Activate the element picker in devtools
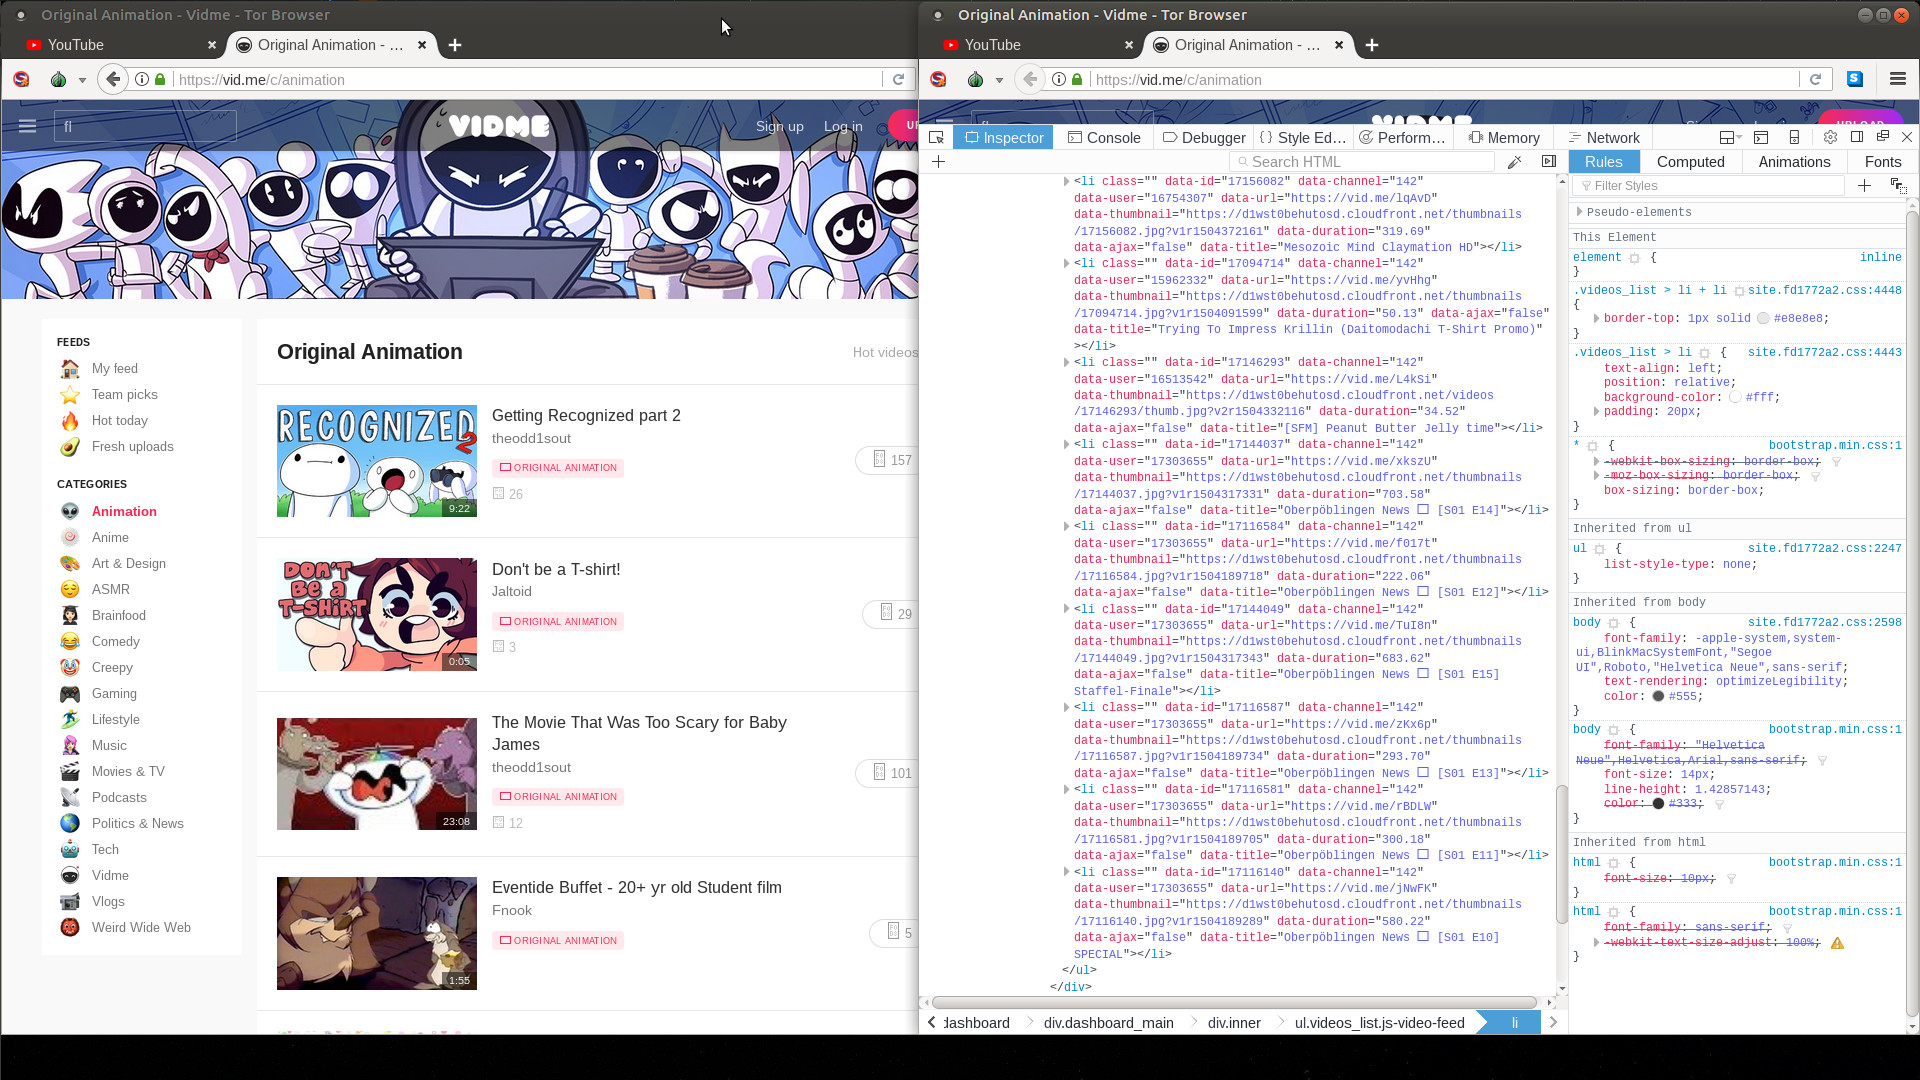The image size is (1920, 1080). [936, 138]
